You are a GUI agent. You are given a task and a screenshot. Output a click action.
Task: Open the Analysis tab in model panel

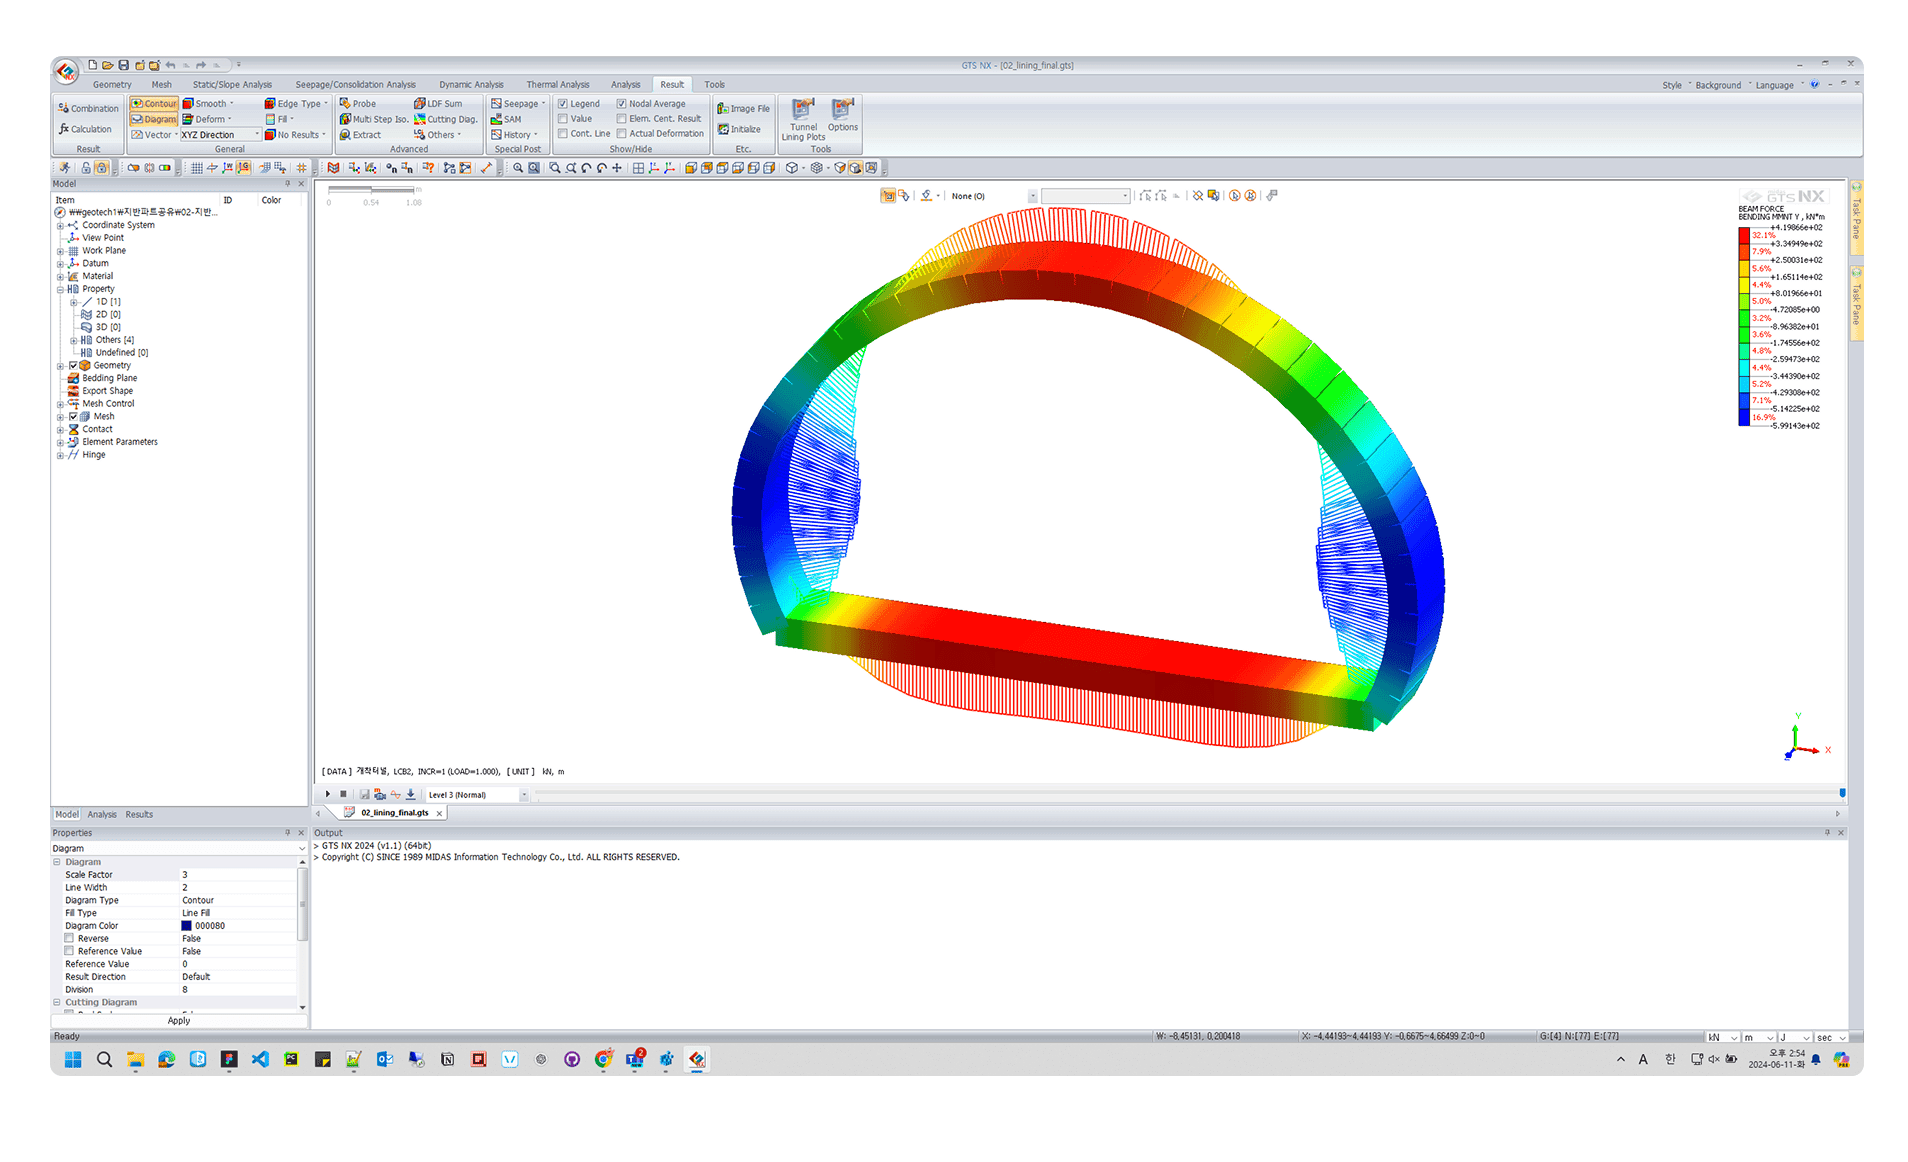(102, 815)
